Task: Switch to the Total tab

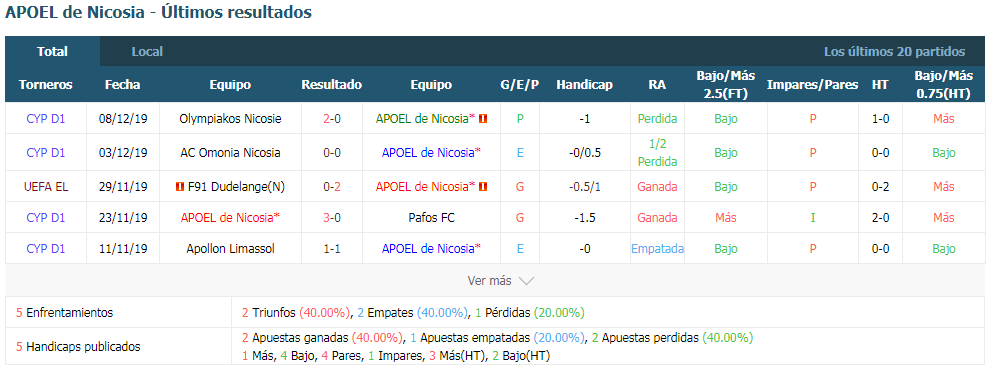Action: tap(52, 52)
